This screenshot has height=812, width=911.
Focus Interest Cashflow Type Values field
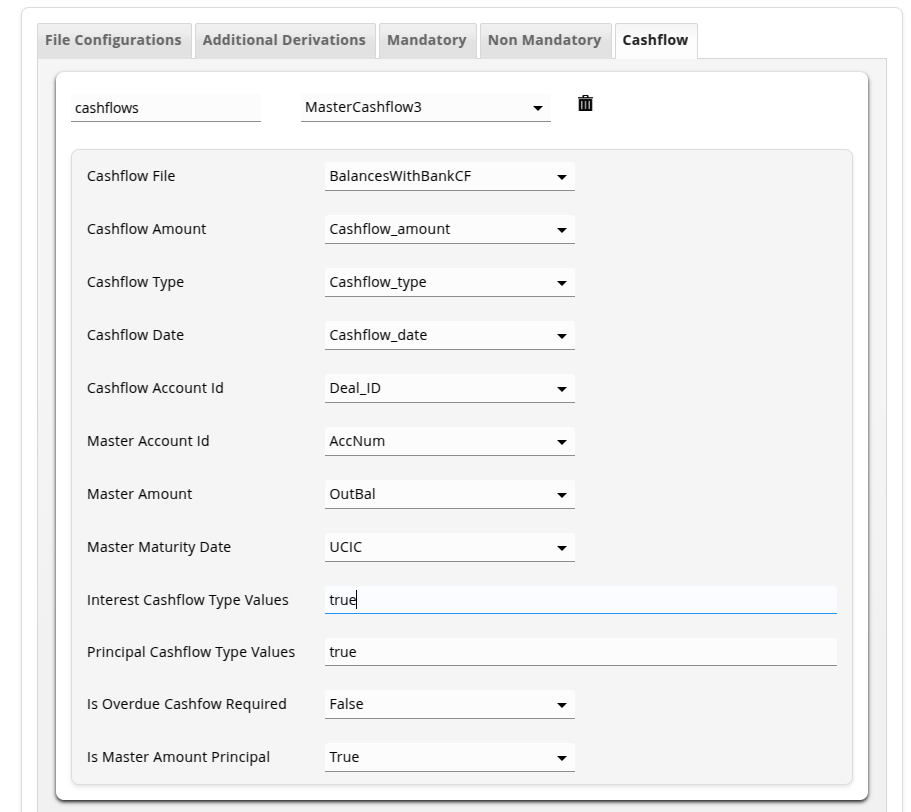click(580, 600)
